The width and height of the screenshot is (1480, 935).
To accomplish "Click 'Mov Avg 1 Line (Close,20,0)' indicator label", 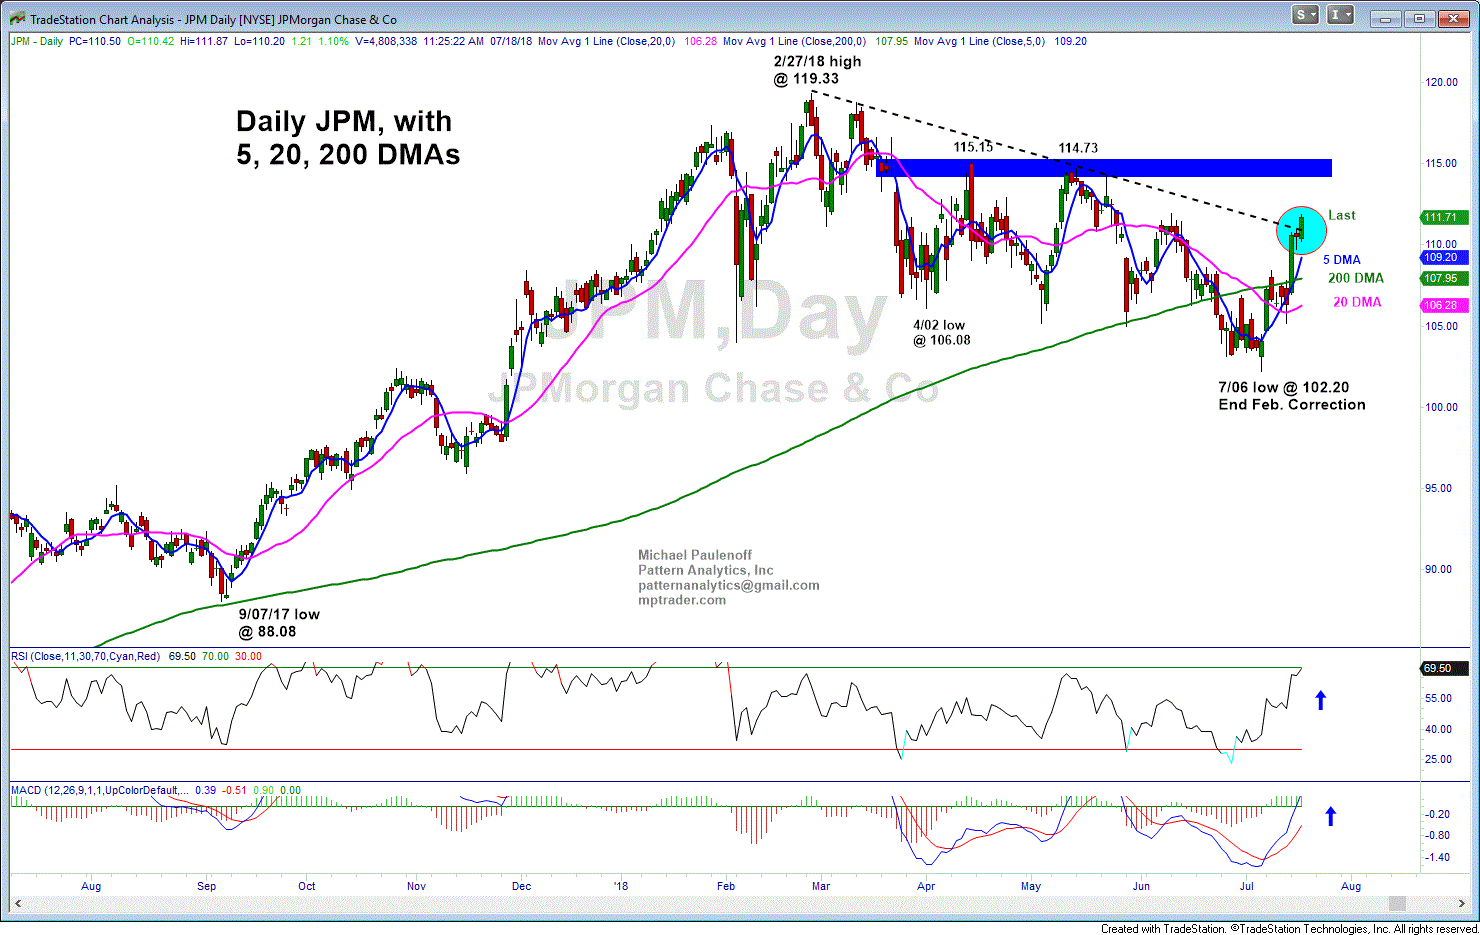I will tap(606, 41).
